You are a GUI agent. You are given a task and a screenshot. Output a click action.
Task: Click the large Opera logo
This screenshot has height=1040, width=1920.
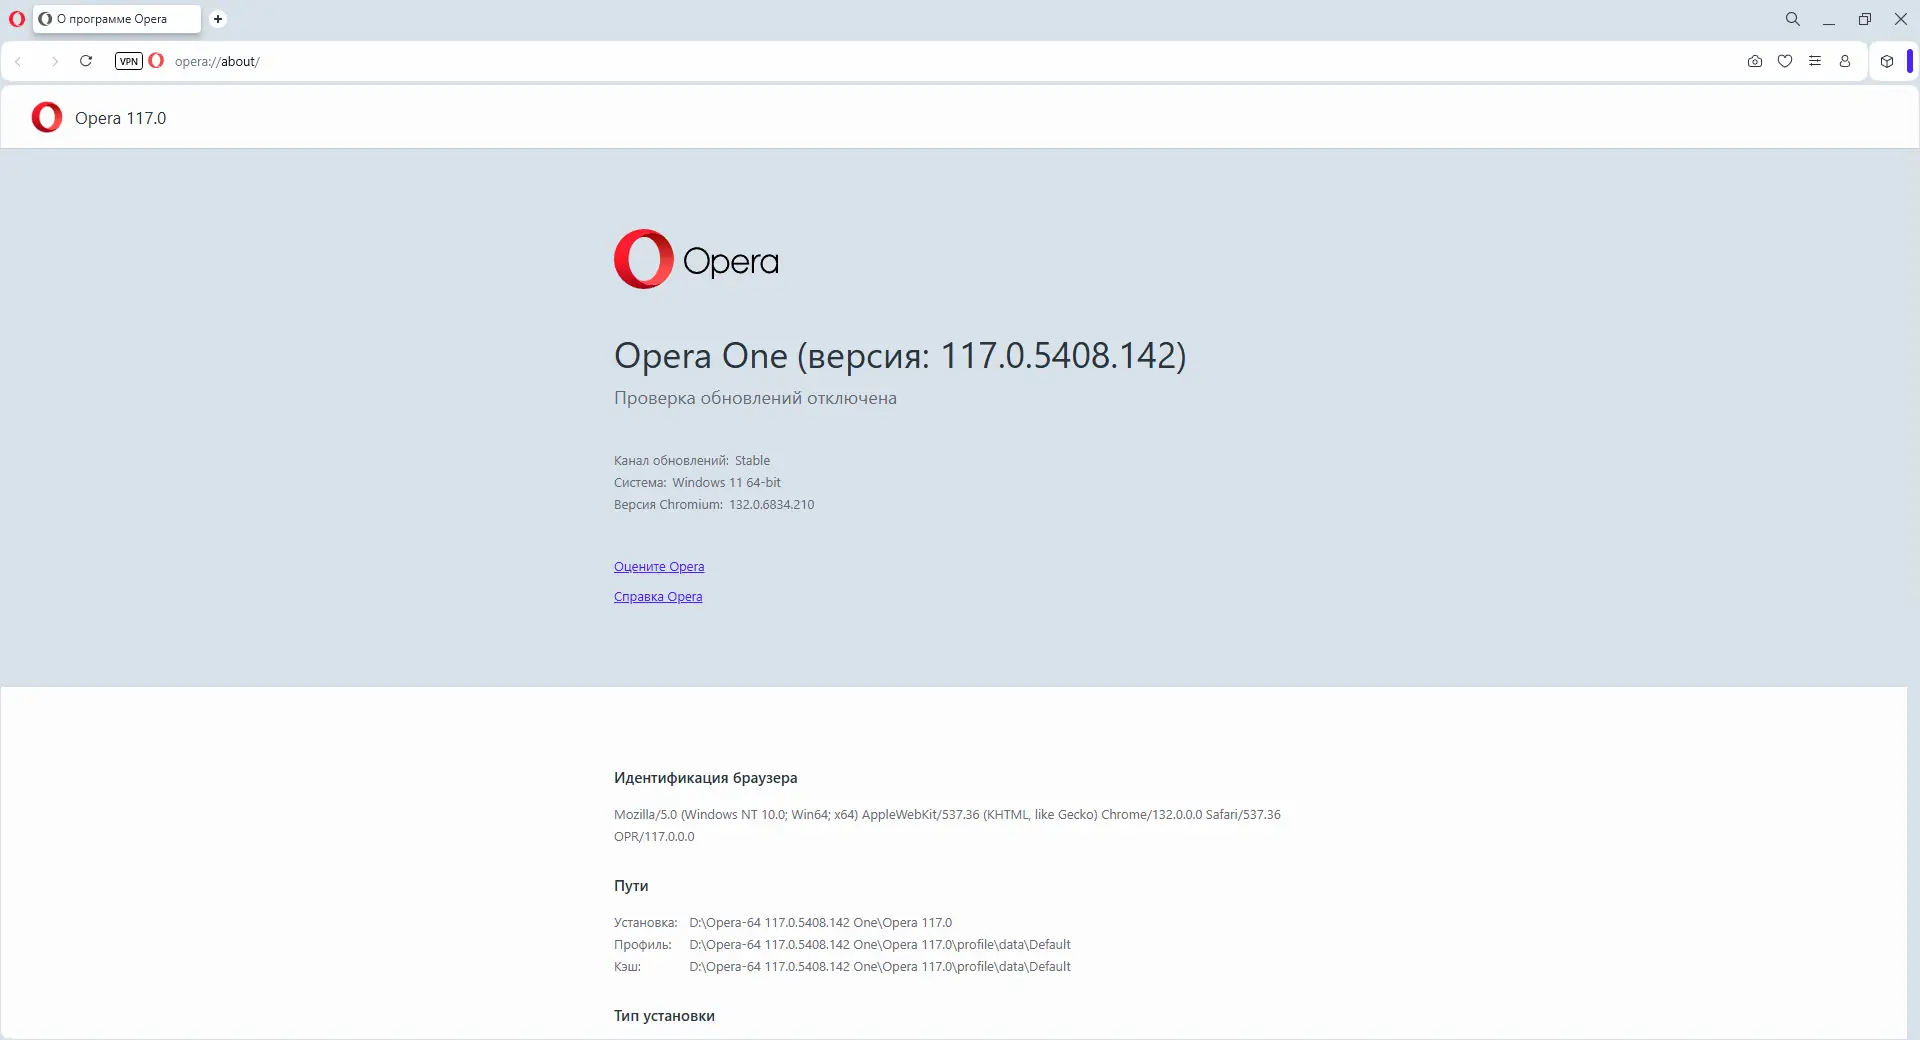(696, 260)
